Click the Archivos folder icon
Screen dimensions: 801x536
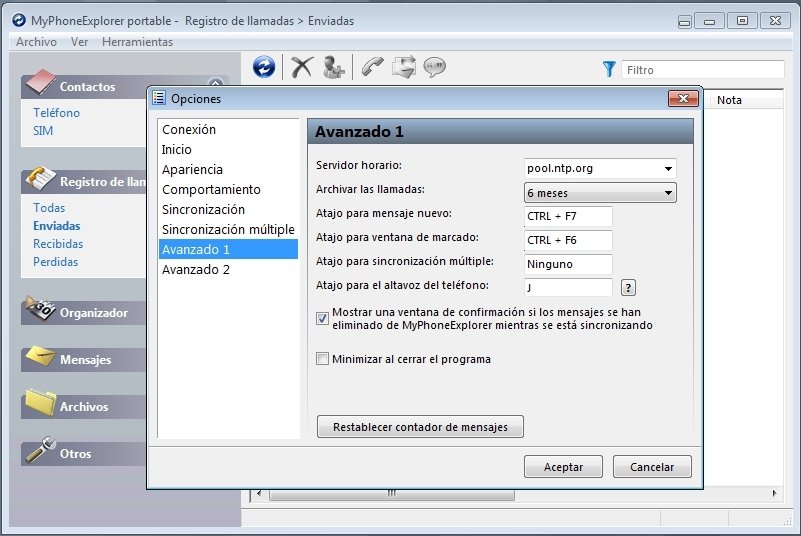coord(41,402)
